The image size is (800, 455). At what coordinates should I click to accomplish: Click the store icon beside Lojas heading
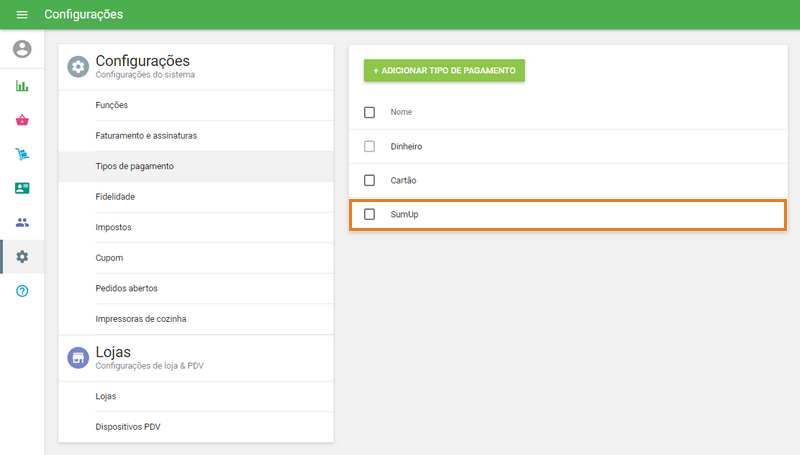click(78, 358)
